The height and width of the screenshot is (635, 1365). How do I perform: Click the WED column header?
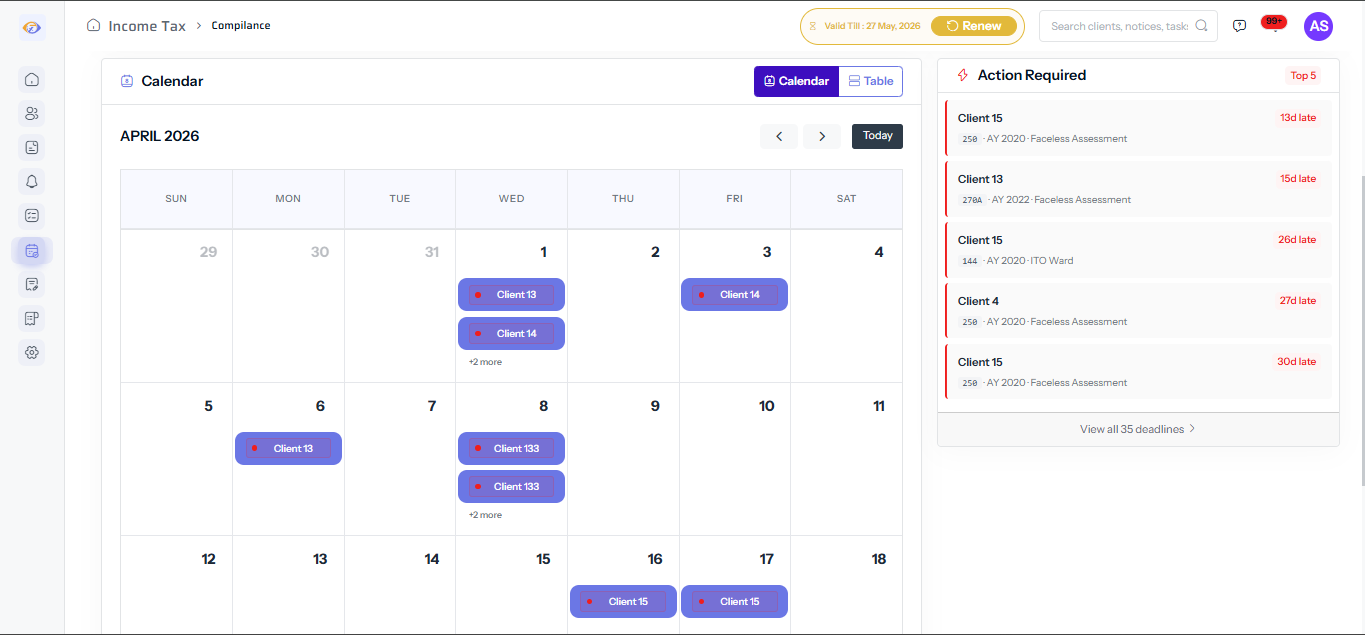[x=511, y=199]
